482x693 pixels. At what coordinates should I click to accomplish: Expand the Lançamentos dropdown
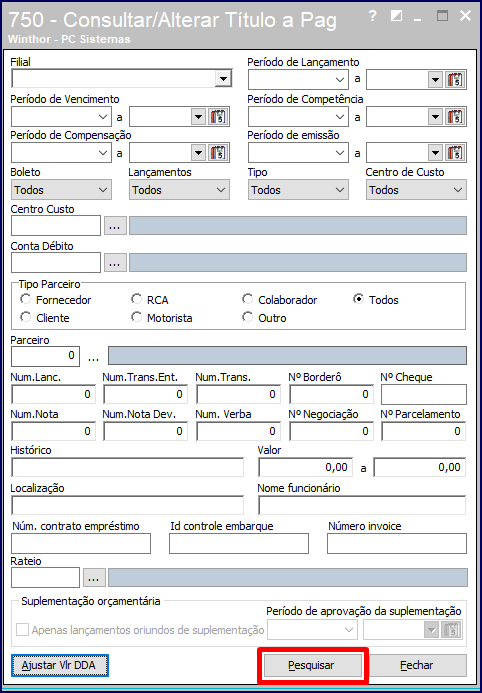(x=179, y=190)
